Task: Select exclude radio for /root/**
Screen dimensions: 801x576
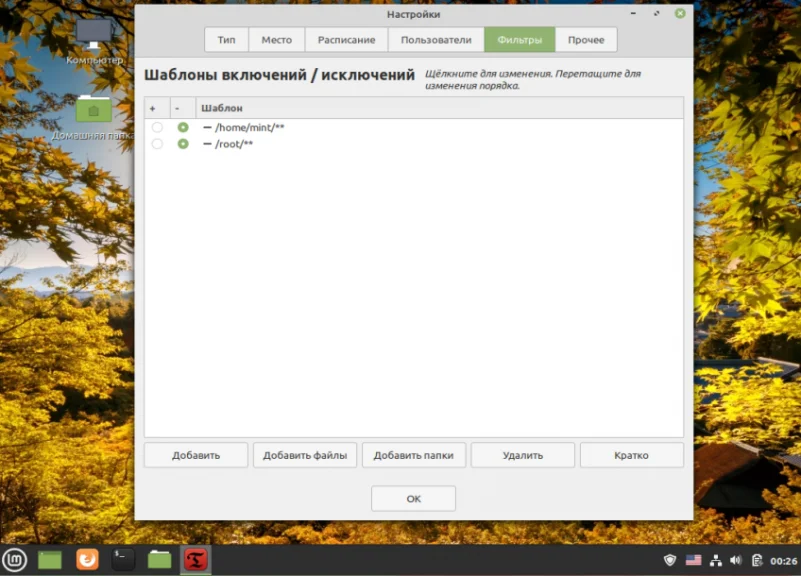Action: [x=183, y=144]
